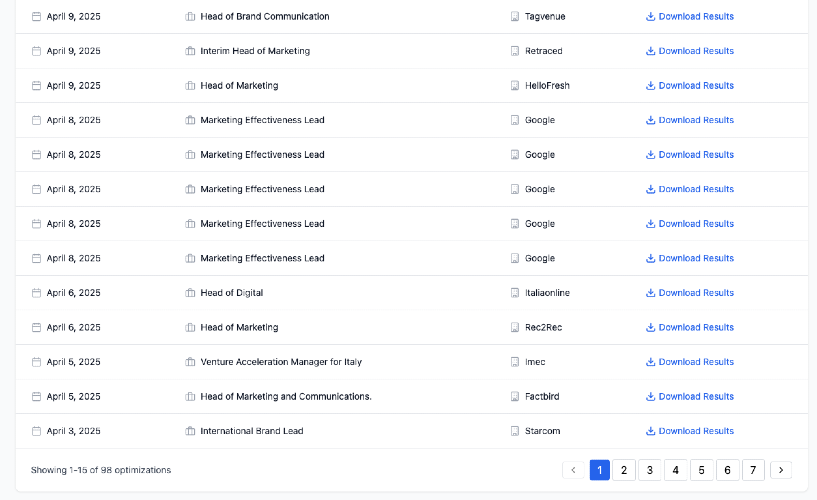Select the 'Interim Head of Marketing' job title

click(255, 51)
